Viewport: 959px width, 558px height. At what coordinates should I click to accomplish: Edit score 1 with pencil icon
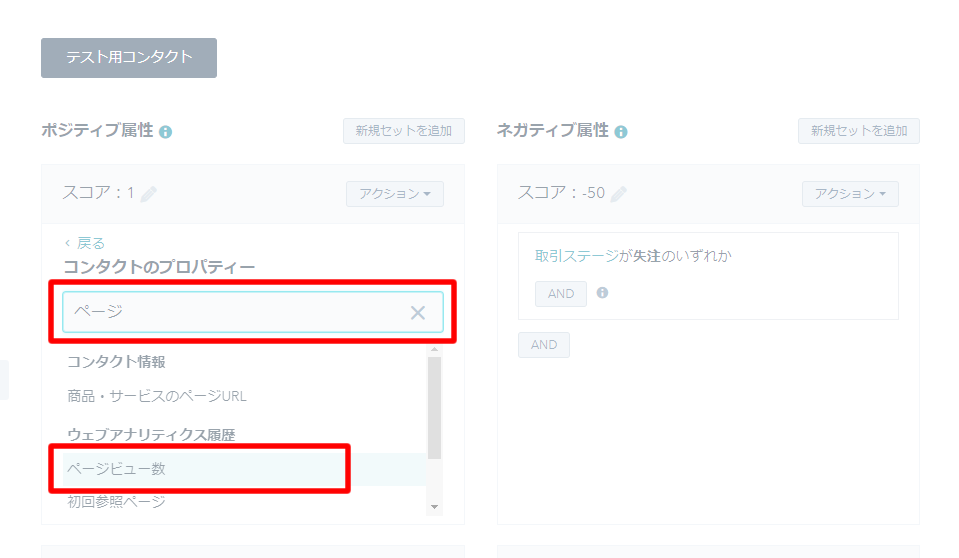pos(149,194)
